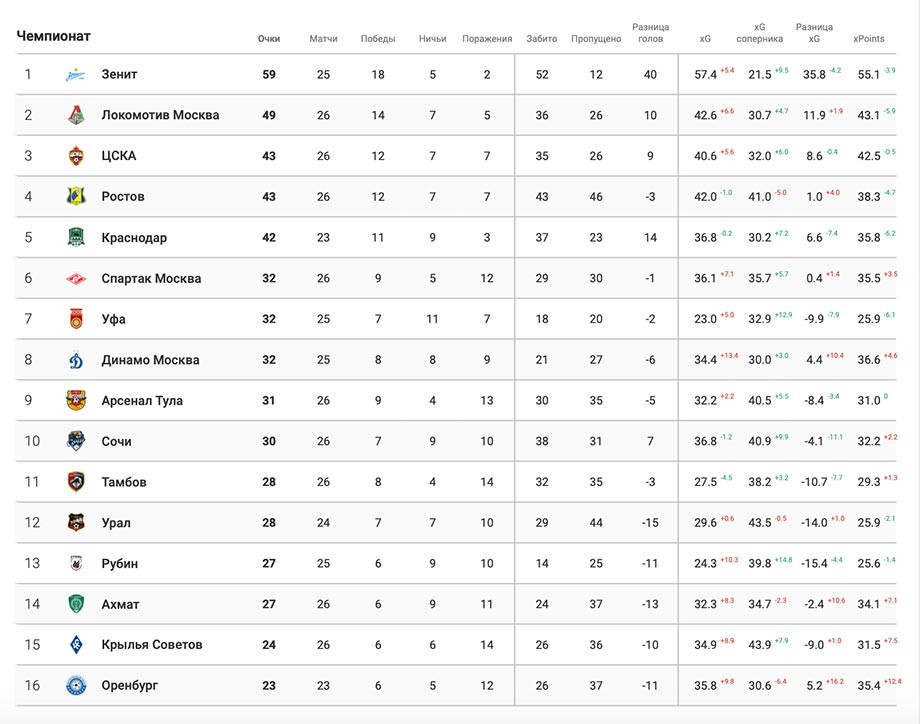Click the Lokomotiv Moscow club crest

76,115
